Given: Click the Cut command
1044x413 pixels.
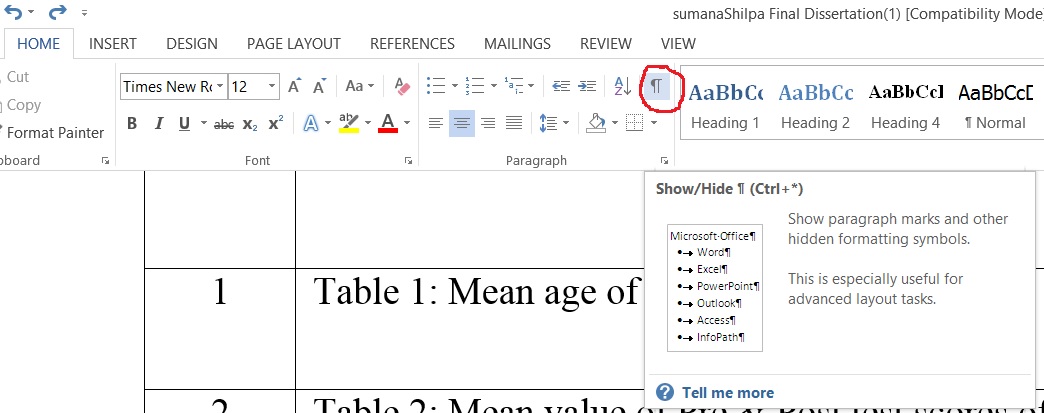Looking at the screenshot, I should [16, 77].
